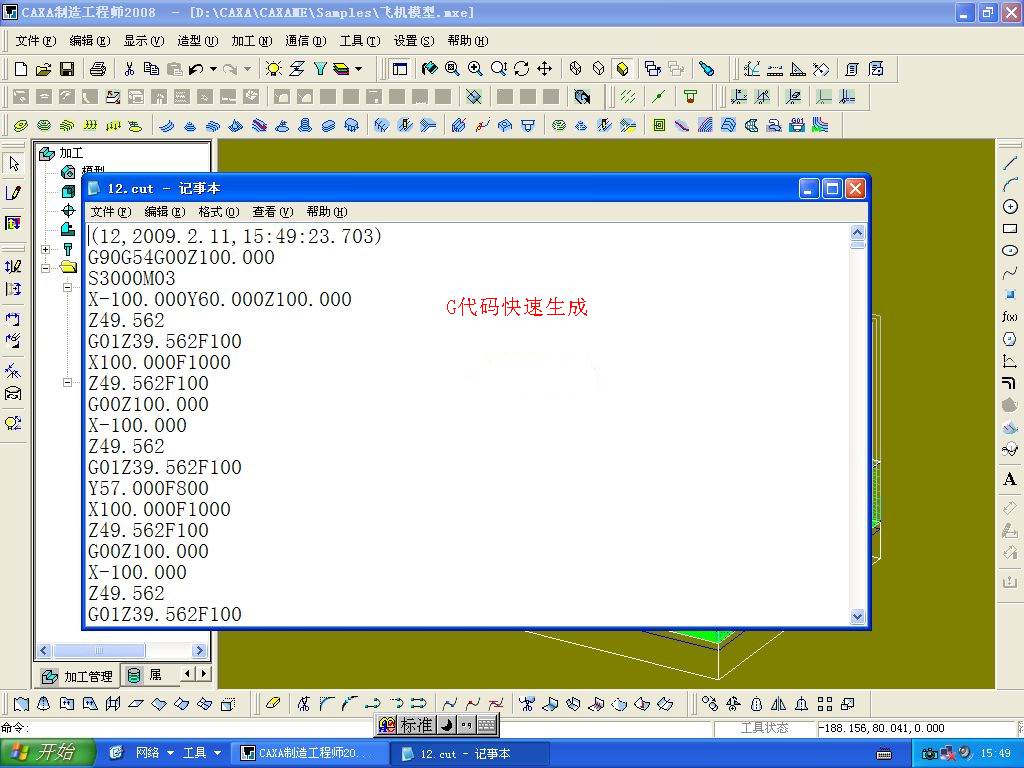Switch to wireframe cube display
Screen dimensions: 1024x768
tap(575, 69)
